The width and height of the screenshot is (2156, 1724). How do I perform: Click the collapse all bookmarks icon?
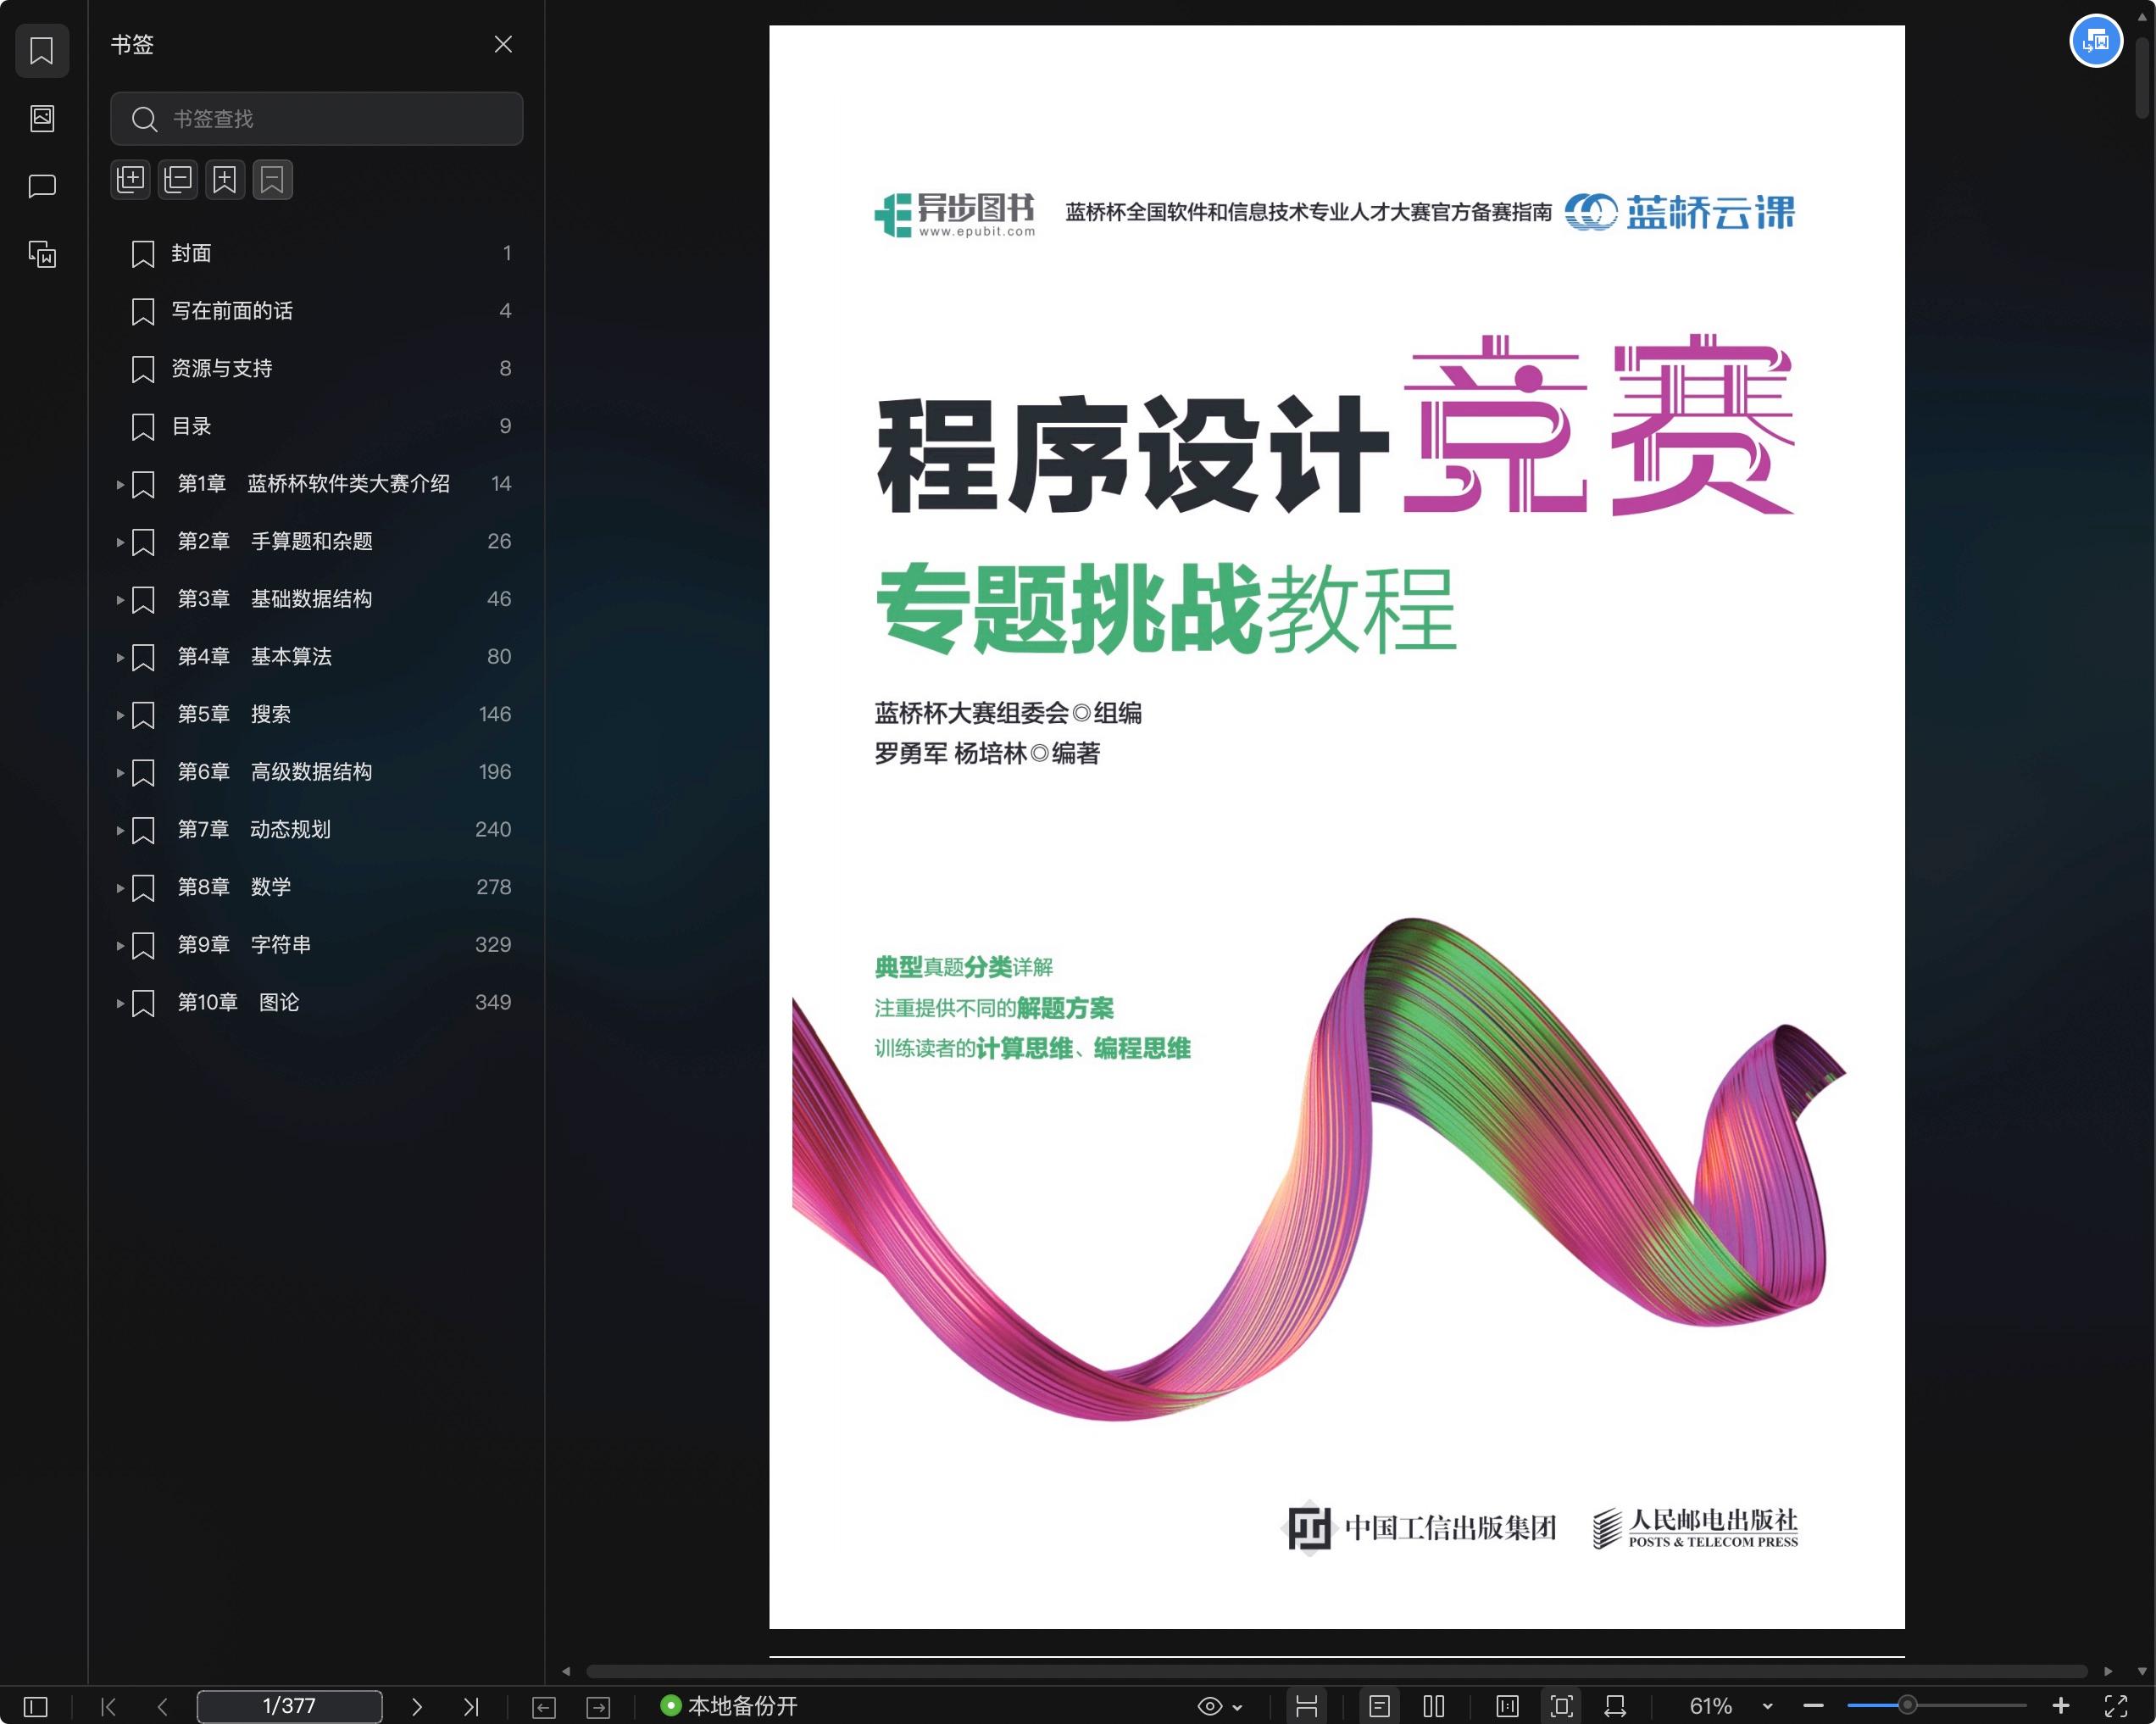click(x=178, y=180)
